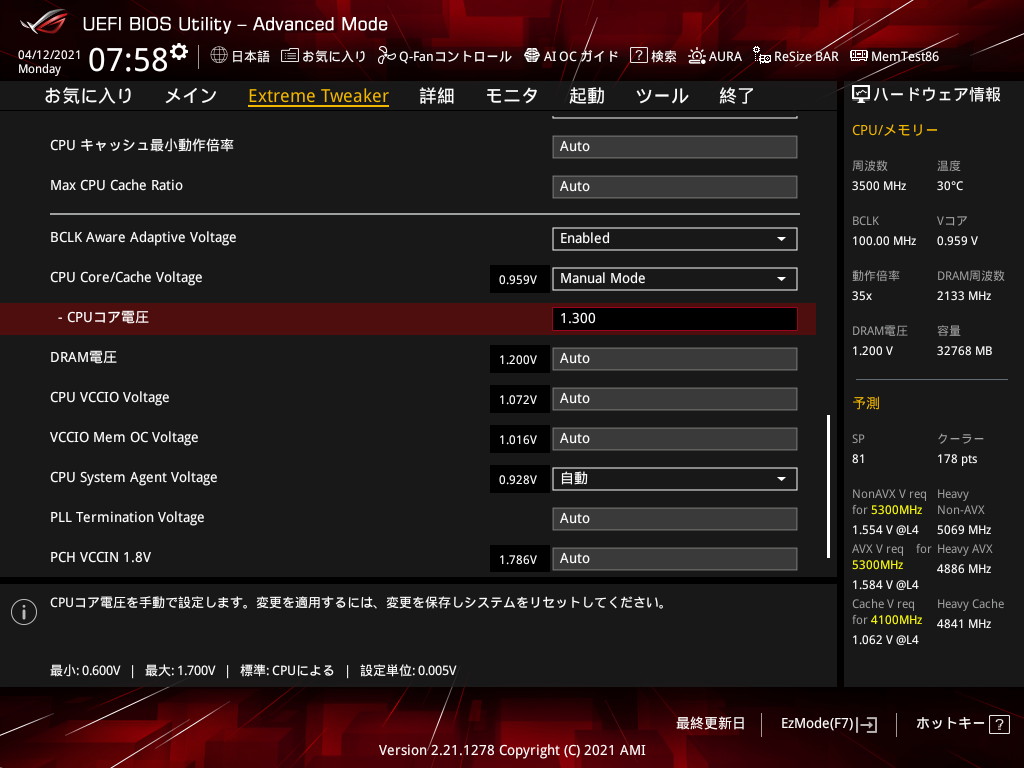The width and height of the screenshot is (1024, 768).
Task: Click the CPU/メモリー section heading
Action: point(895,130)
